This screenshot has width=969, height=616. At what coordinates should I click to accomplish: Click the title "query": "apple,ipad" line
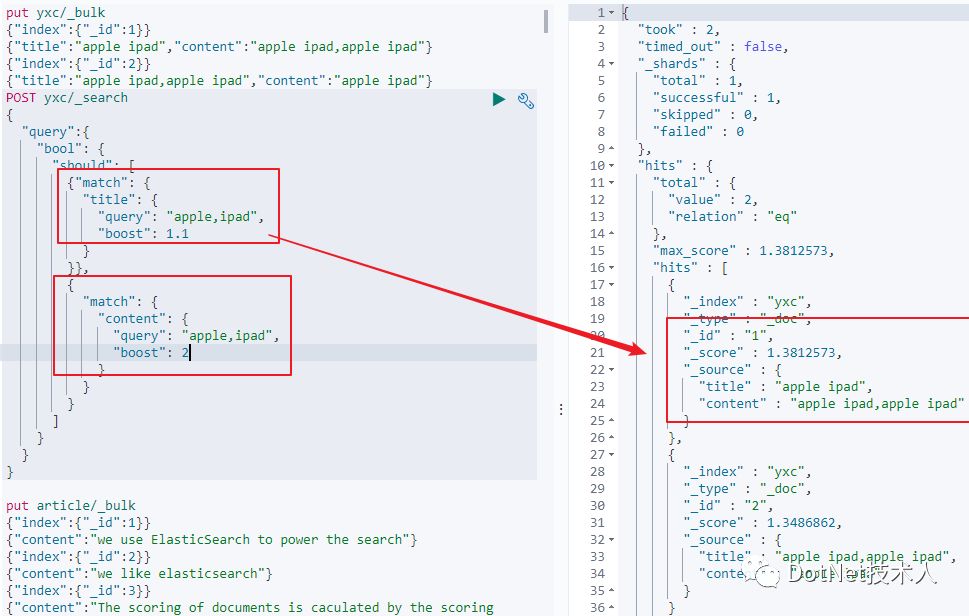tap(181, 217)
